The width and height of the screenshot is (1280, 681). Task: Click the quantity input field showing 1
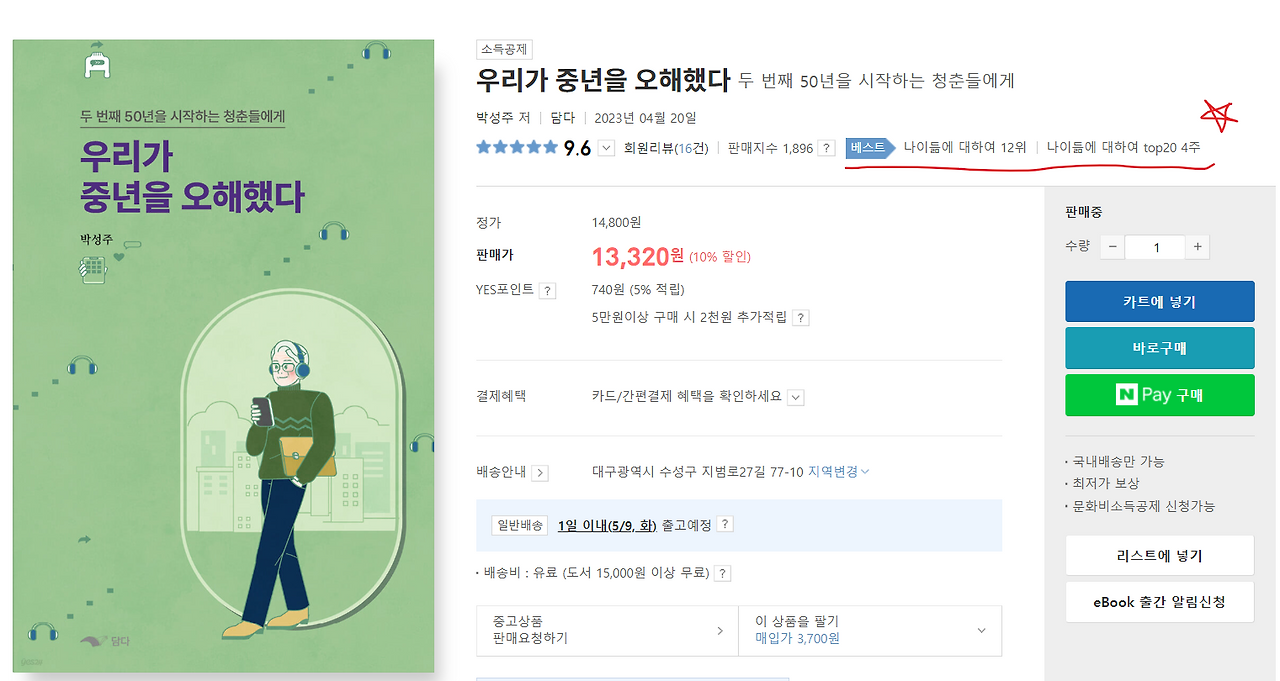tap(1158, 247)
